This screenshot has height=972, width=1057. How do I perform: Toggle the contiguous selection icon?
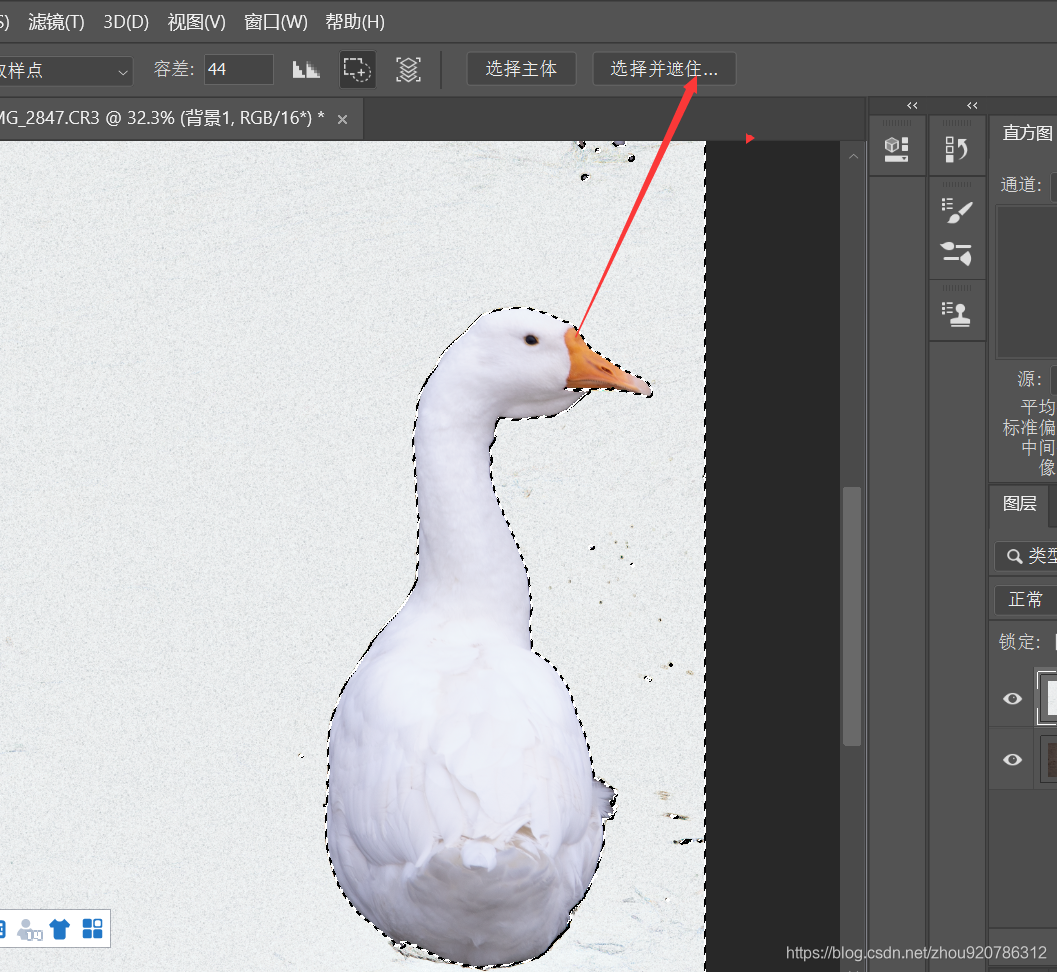[x=357, y=69]
